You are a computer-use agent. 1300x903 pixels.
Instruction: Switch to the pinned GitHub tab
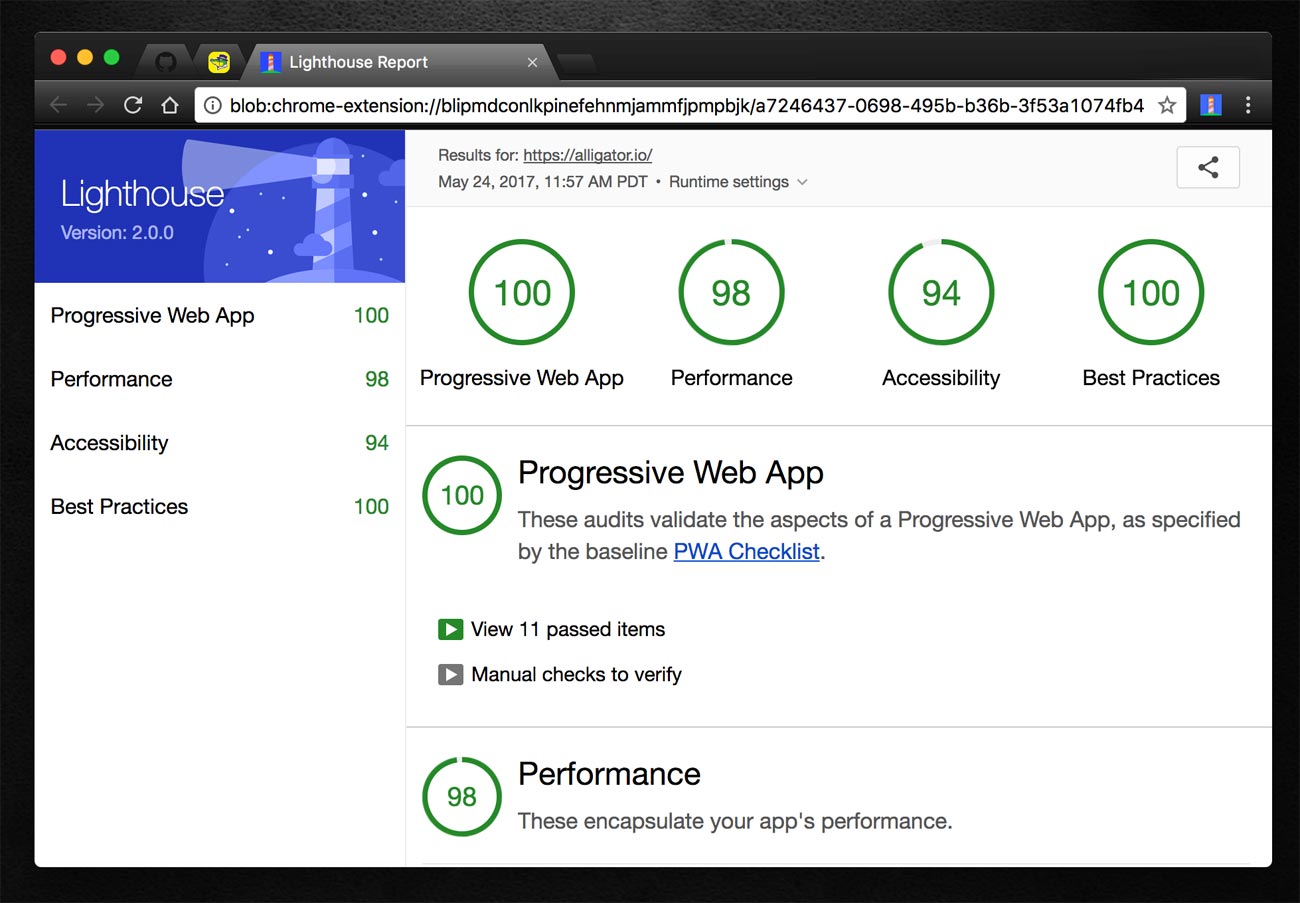click(166, 62)
